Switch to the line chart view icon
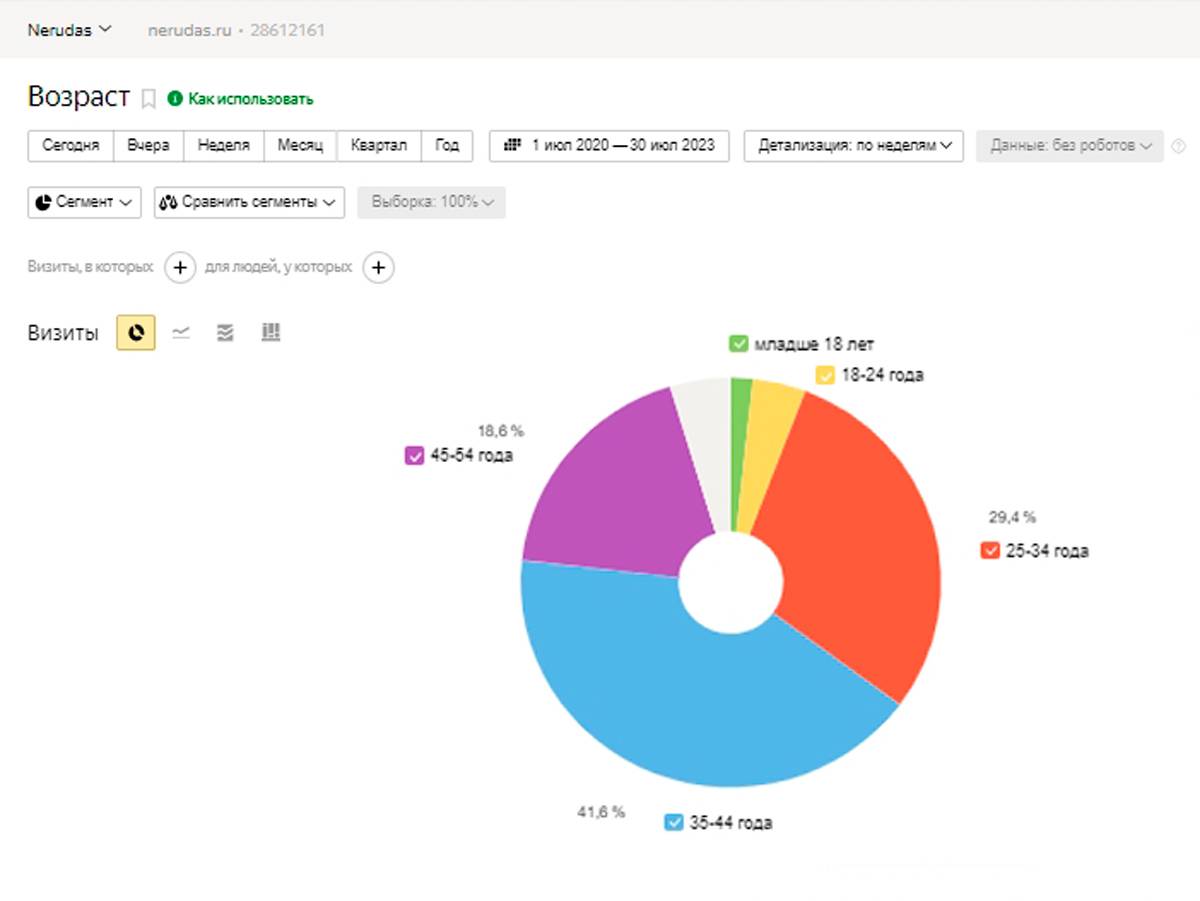 click(x=181, y=333)
